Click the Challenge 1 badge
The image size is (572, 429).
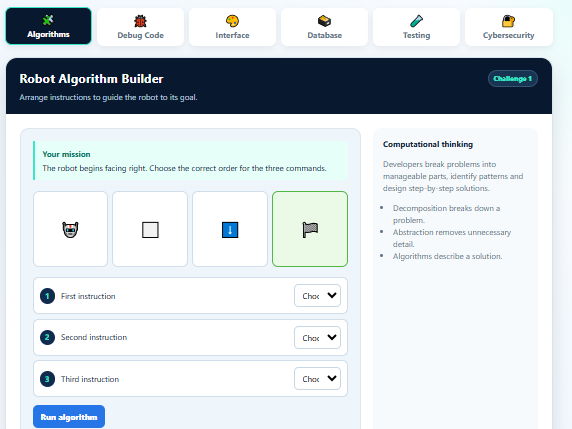click(x=513, y=78)
